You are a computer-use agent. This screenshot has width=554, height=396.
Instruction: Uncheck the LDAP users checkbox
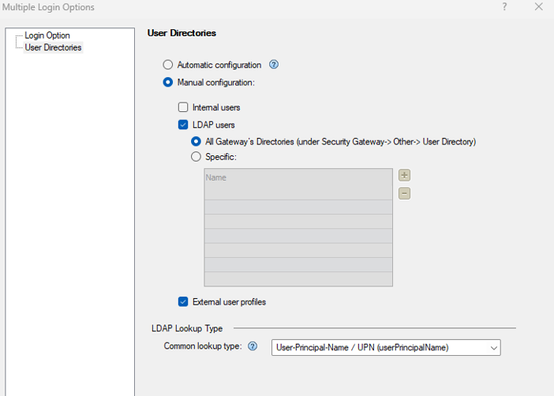[x=183, y=125]
